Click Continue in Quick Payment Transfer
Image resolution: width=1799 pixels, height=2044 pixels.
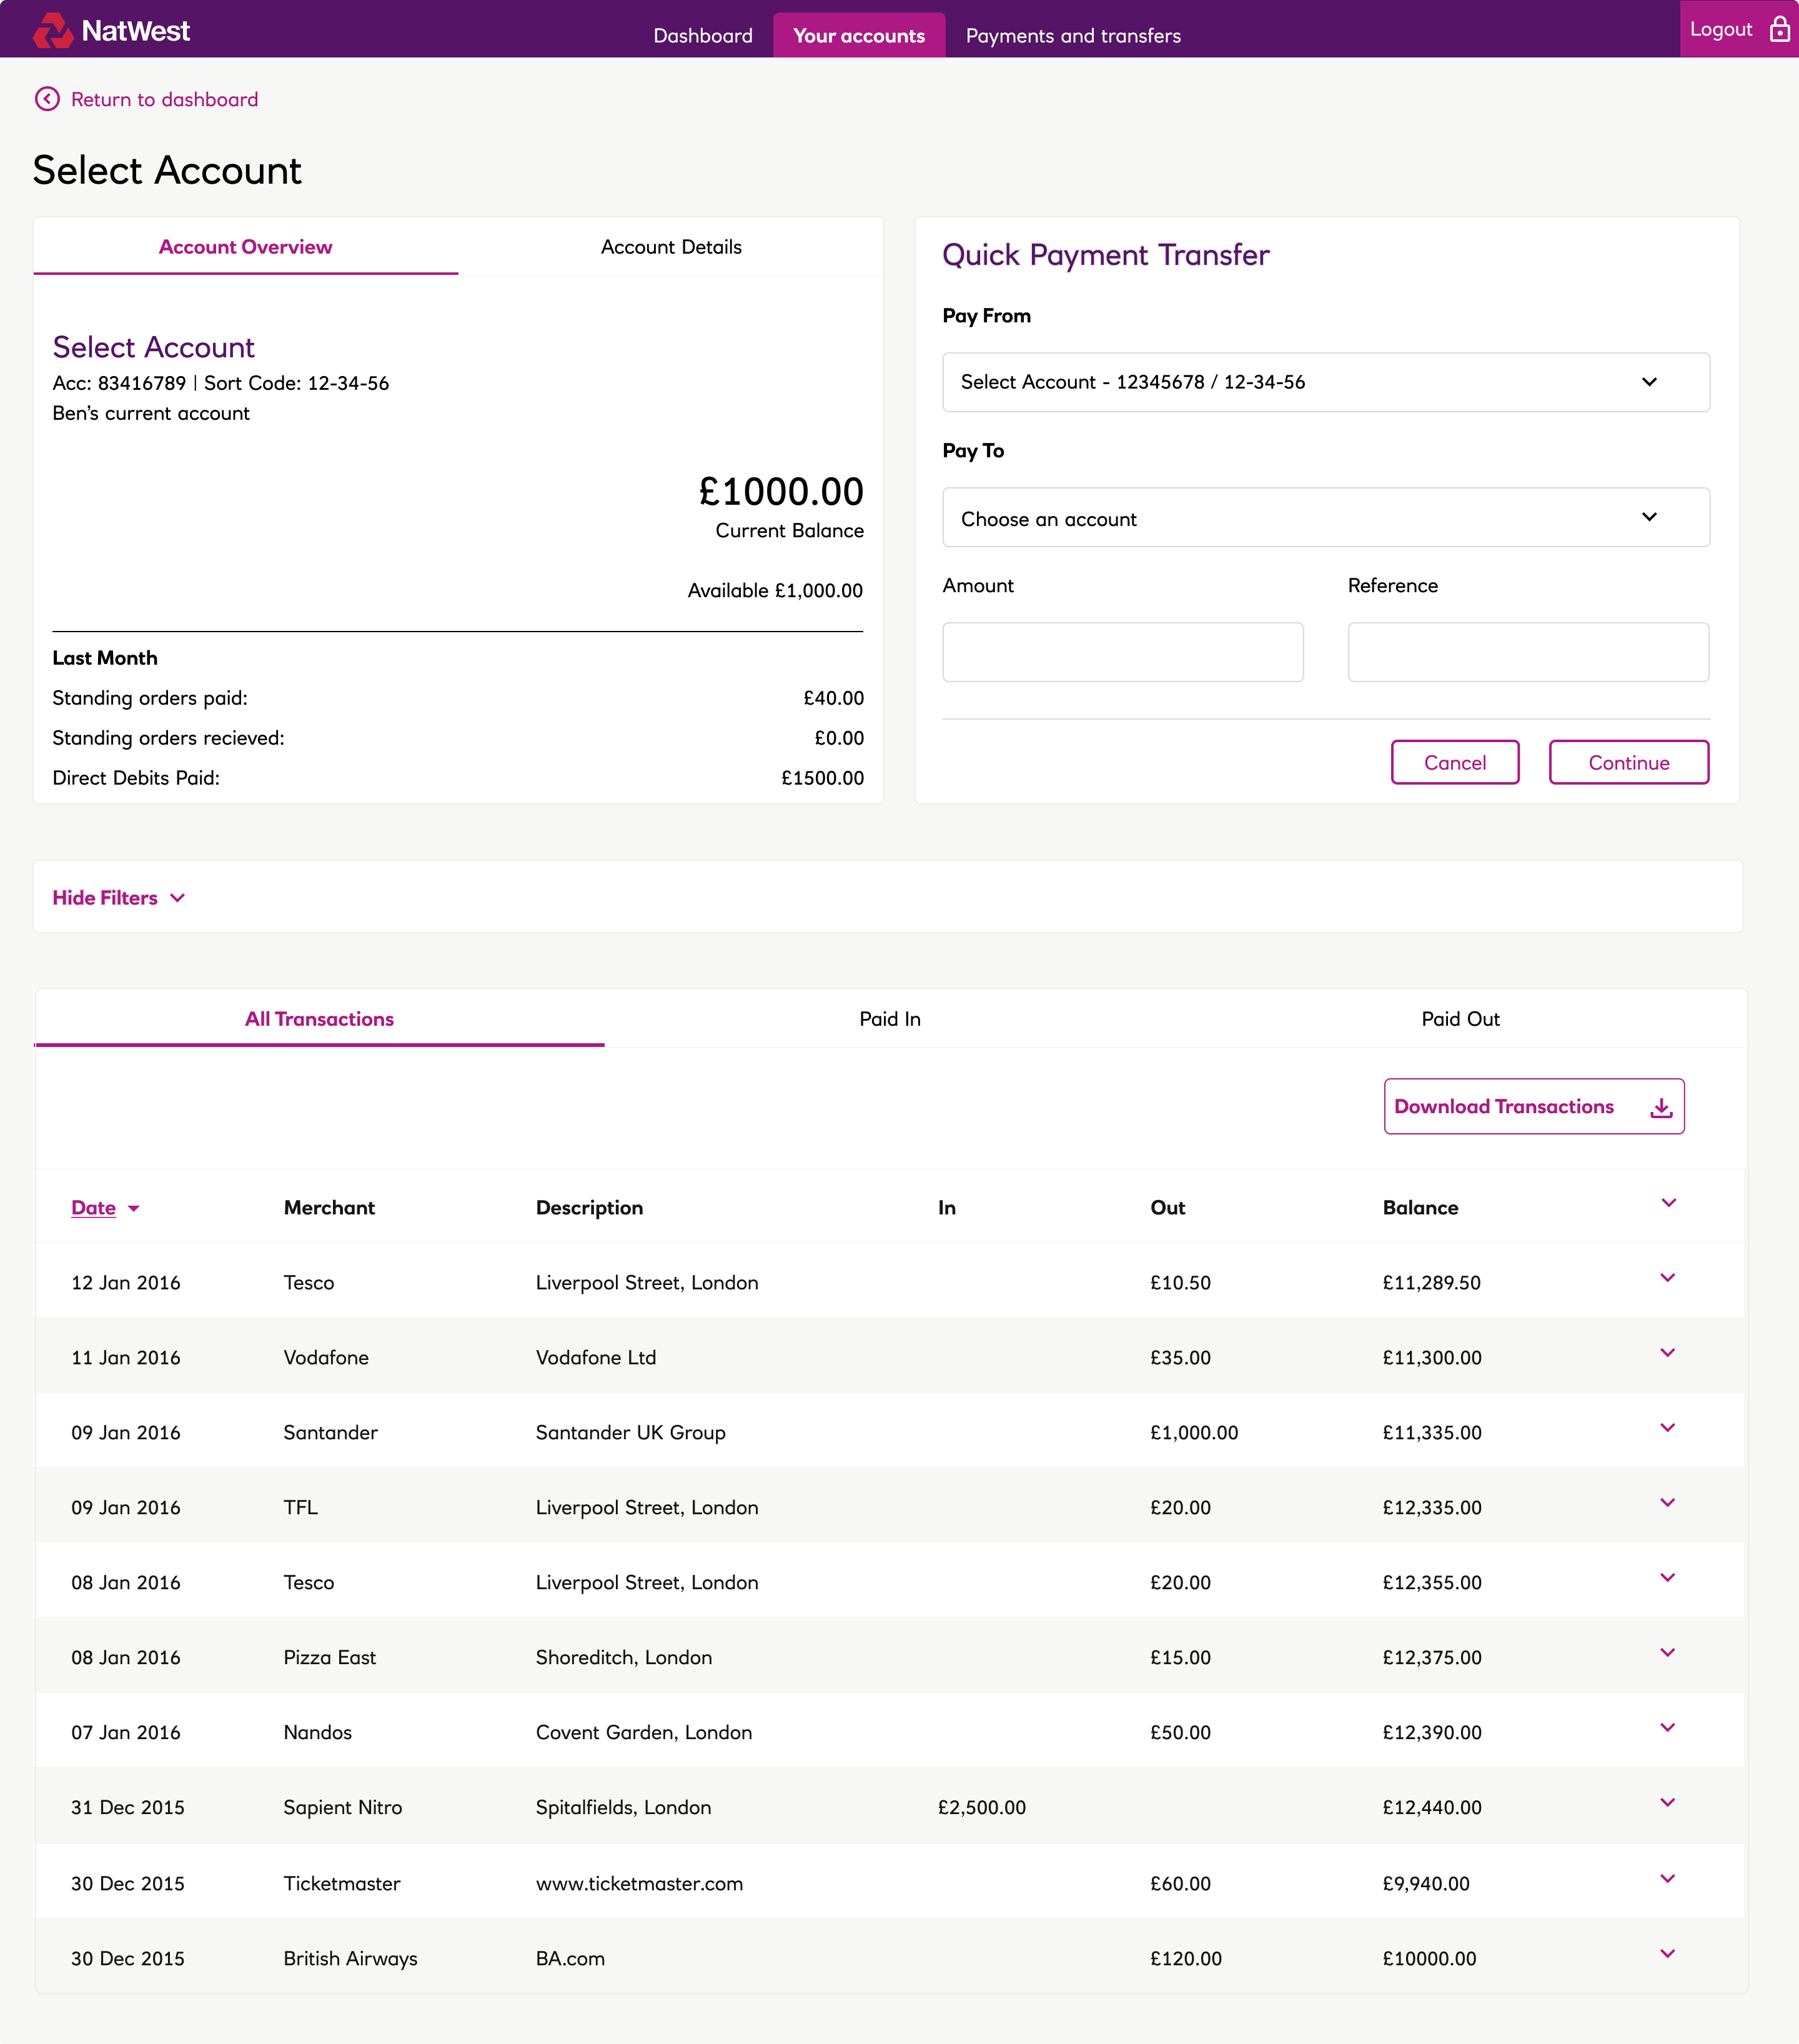(1629, 762)
